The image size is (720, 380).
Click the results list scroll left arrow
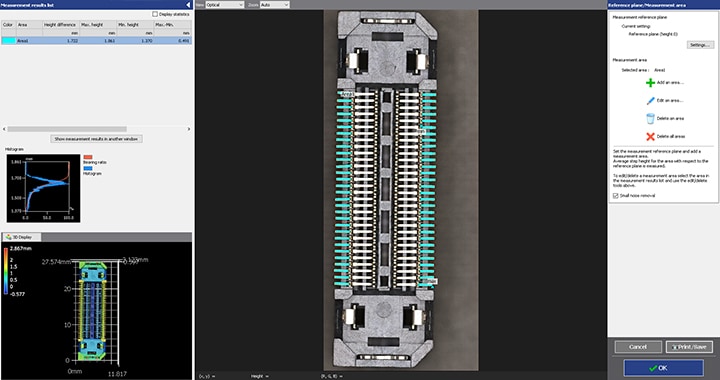click(4, 129)
